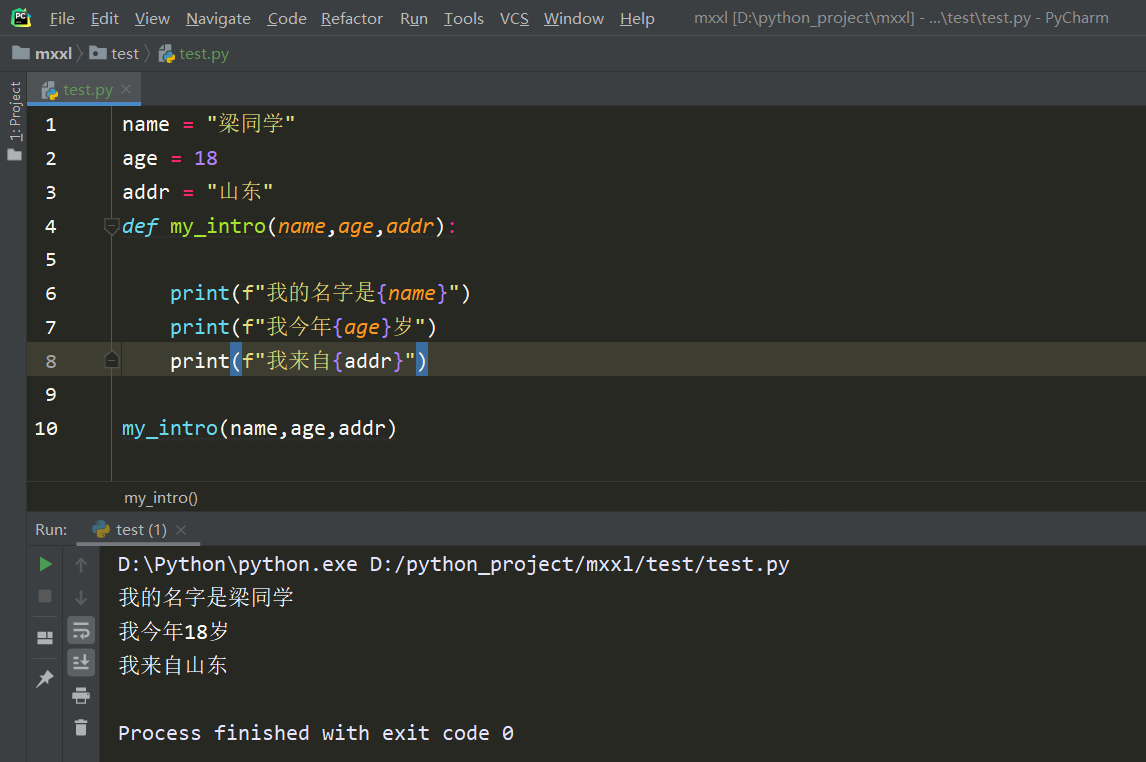Open the Run menu

pos(414,18)
